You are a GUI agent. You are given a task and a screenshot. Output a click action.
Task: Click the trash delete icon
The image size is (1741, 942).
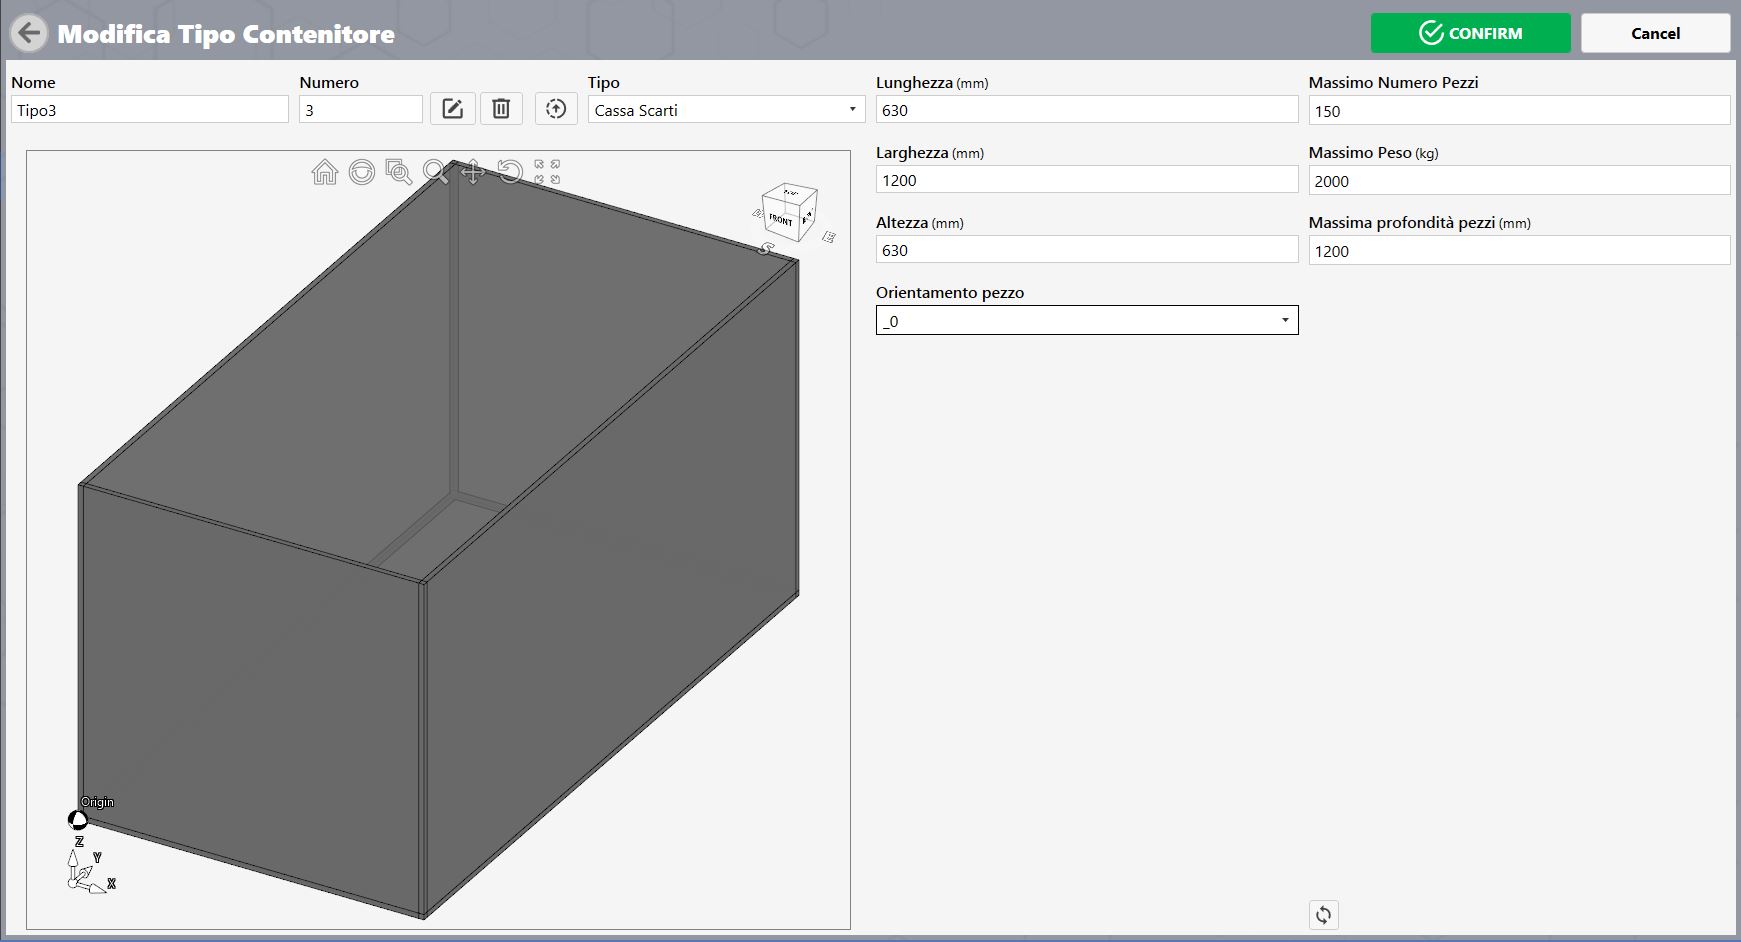point(502,109)
